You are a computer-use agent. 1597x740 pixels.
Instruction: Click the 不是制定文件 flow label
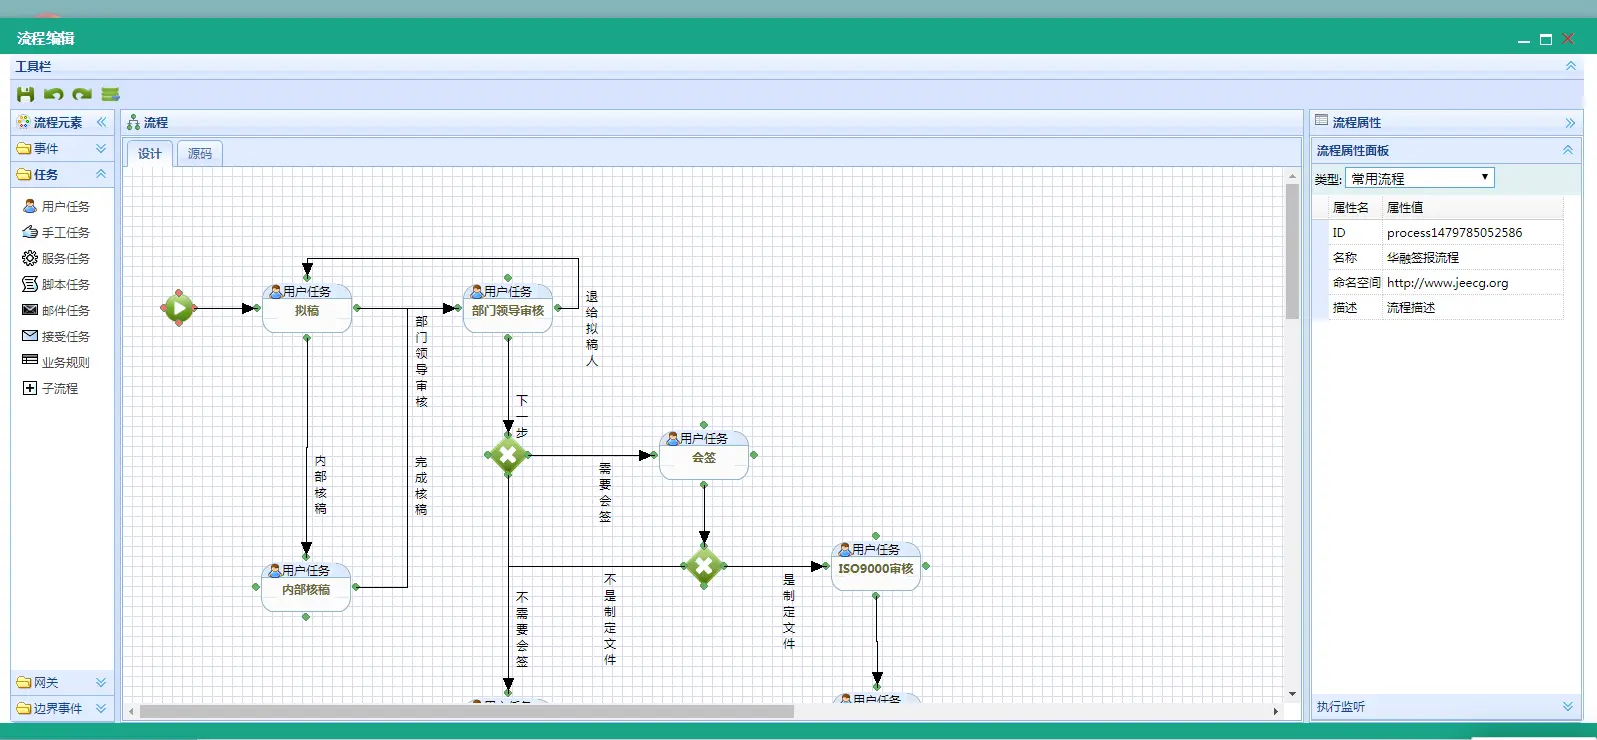(610, 619)
